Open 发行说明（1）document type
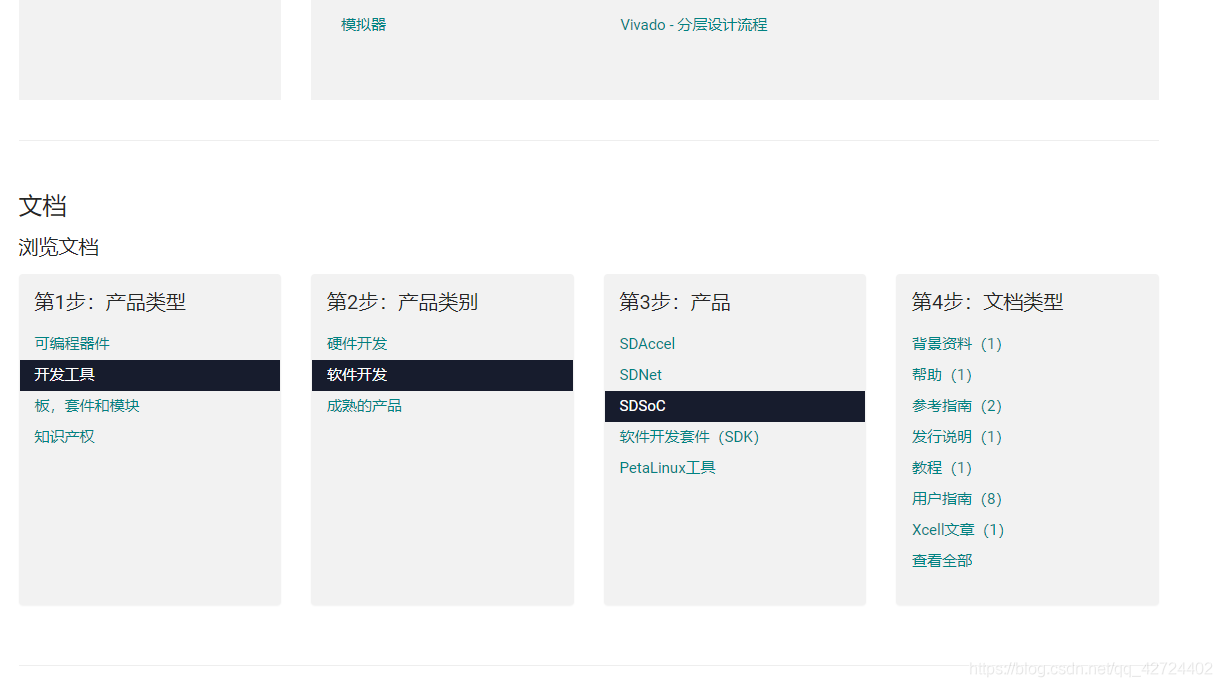Screen dimensions: 1222x687 [957, 437]
